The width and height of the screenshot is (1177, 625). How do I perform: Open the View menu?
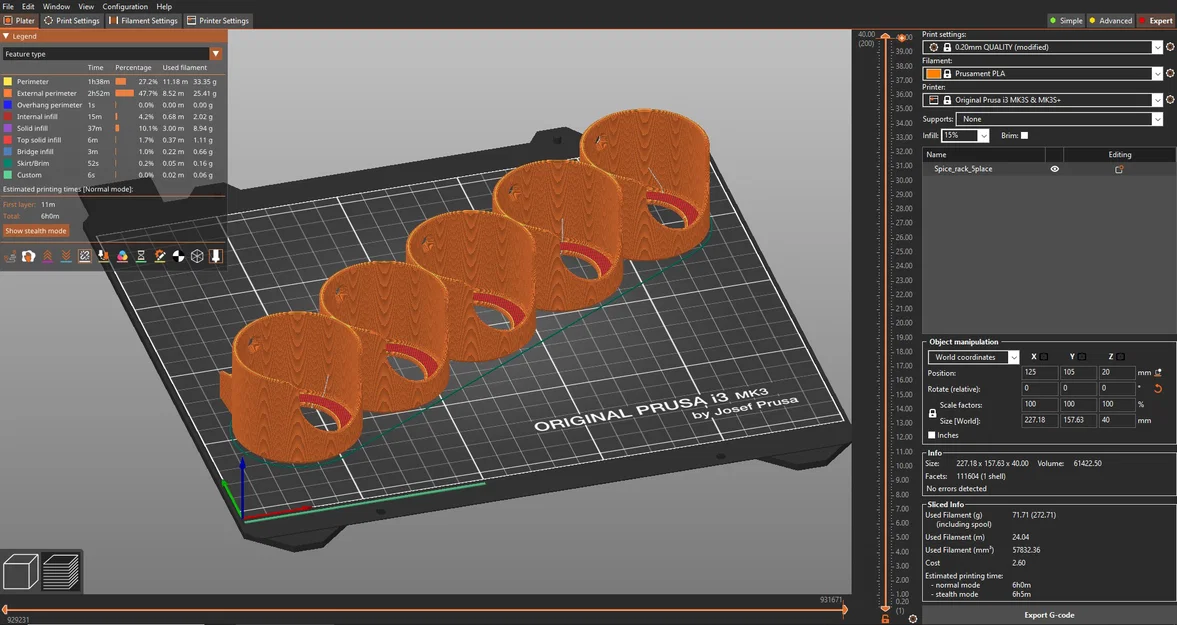[x=86, y=6]
